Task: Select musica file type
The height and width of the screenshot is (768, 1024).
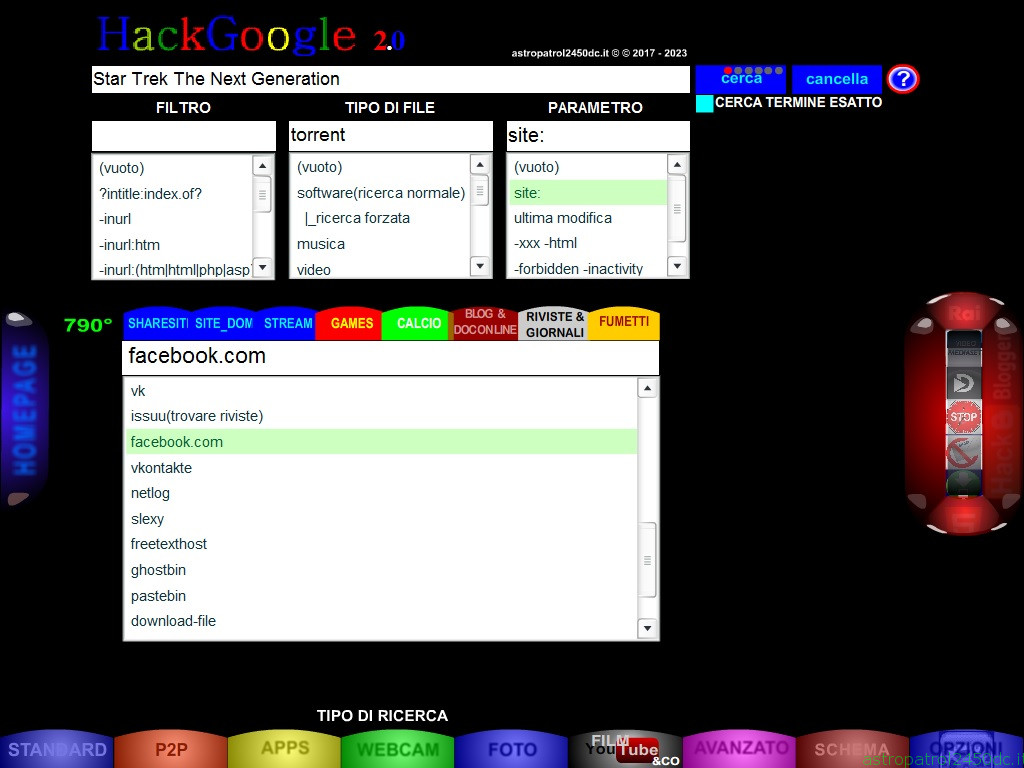Action: click(381, 244)
